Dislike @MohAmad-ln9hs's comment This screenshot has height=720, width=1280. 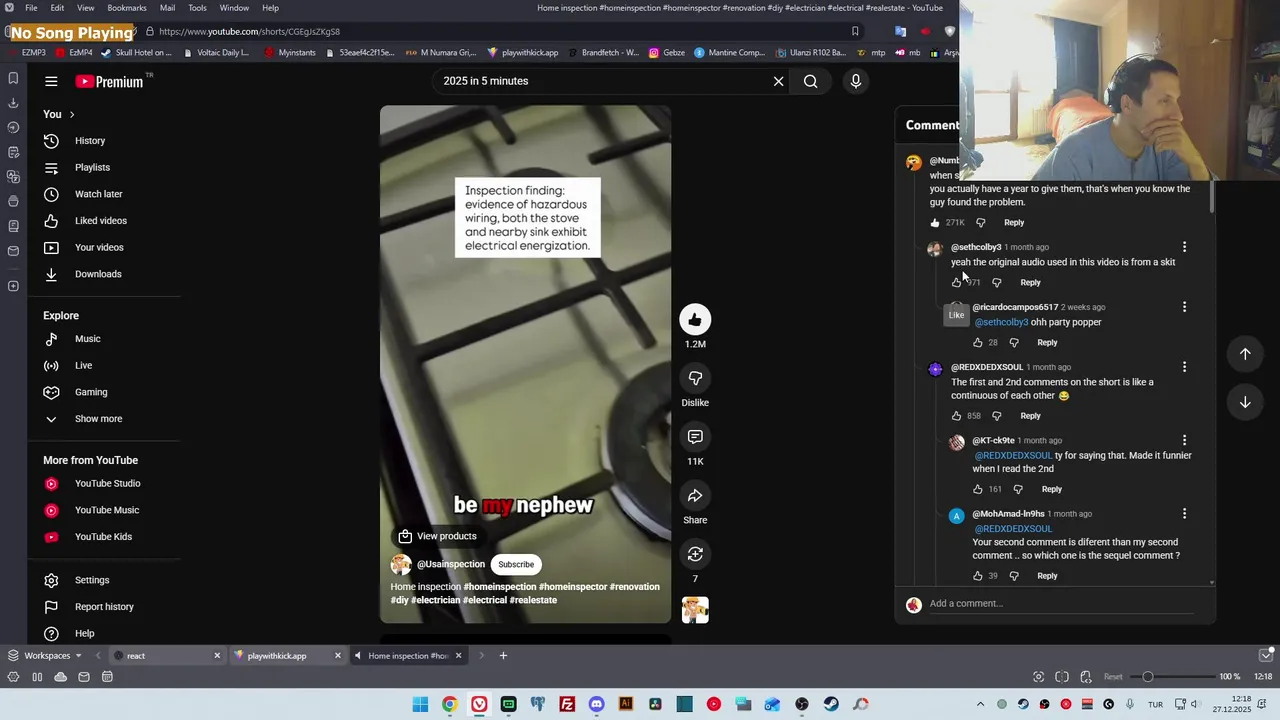tap(1014, 576)
